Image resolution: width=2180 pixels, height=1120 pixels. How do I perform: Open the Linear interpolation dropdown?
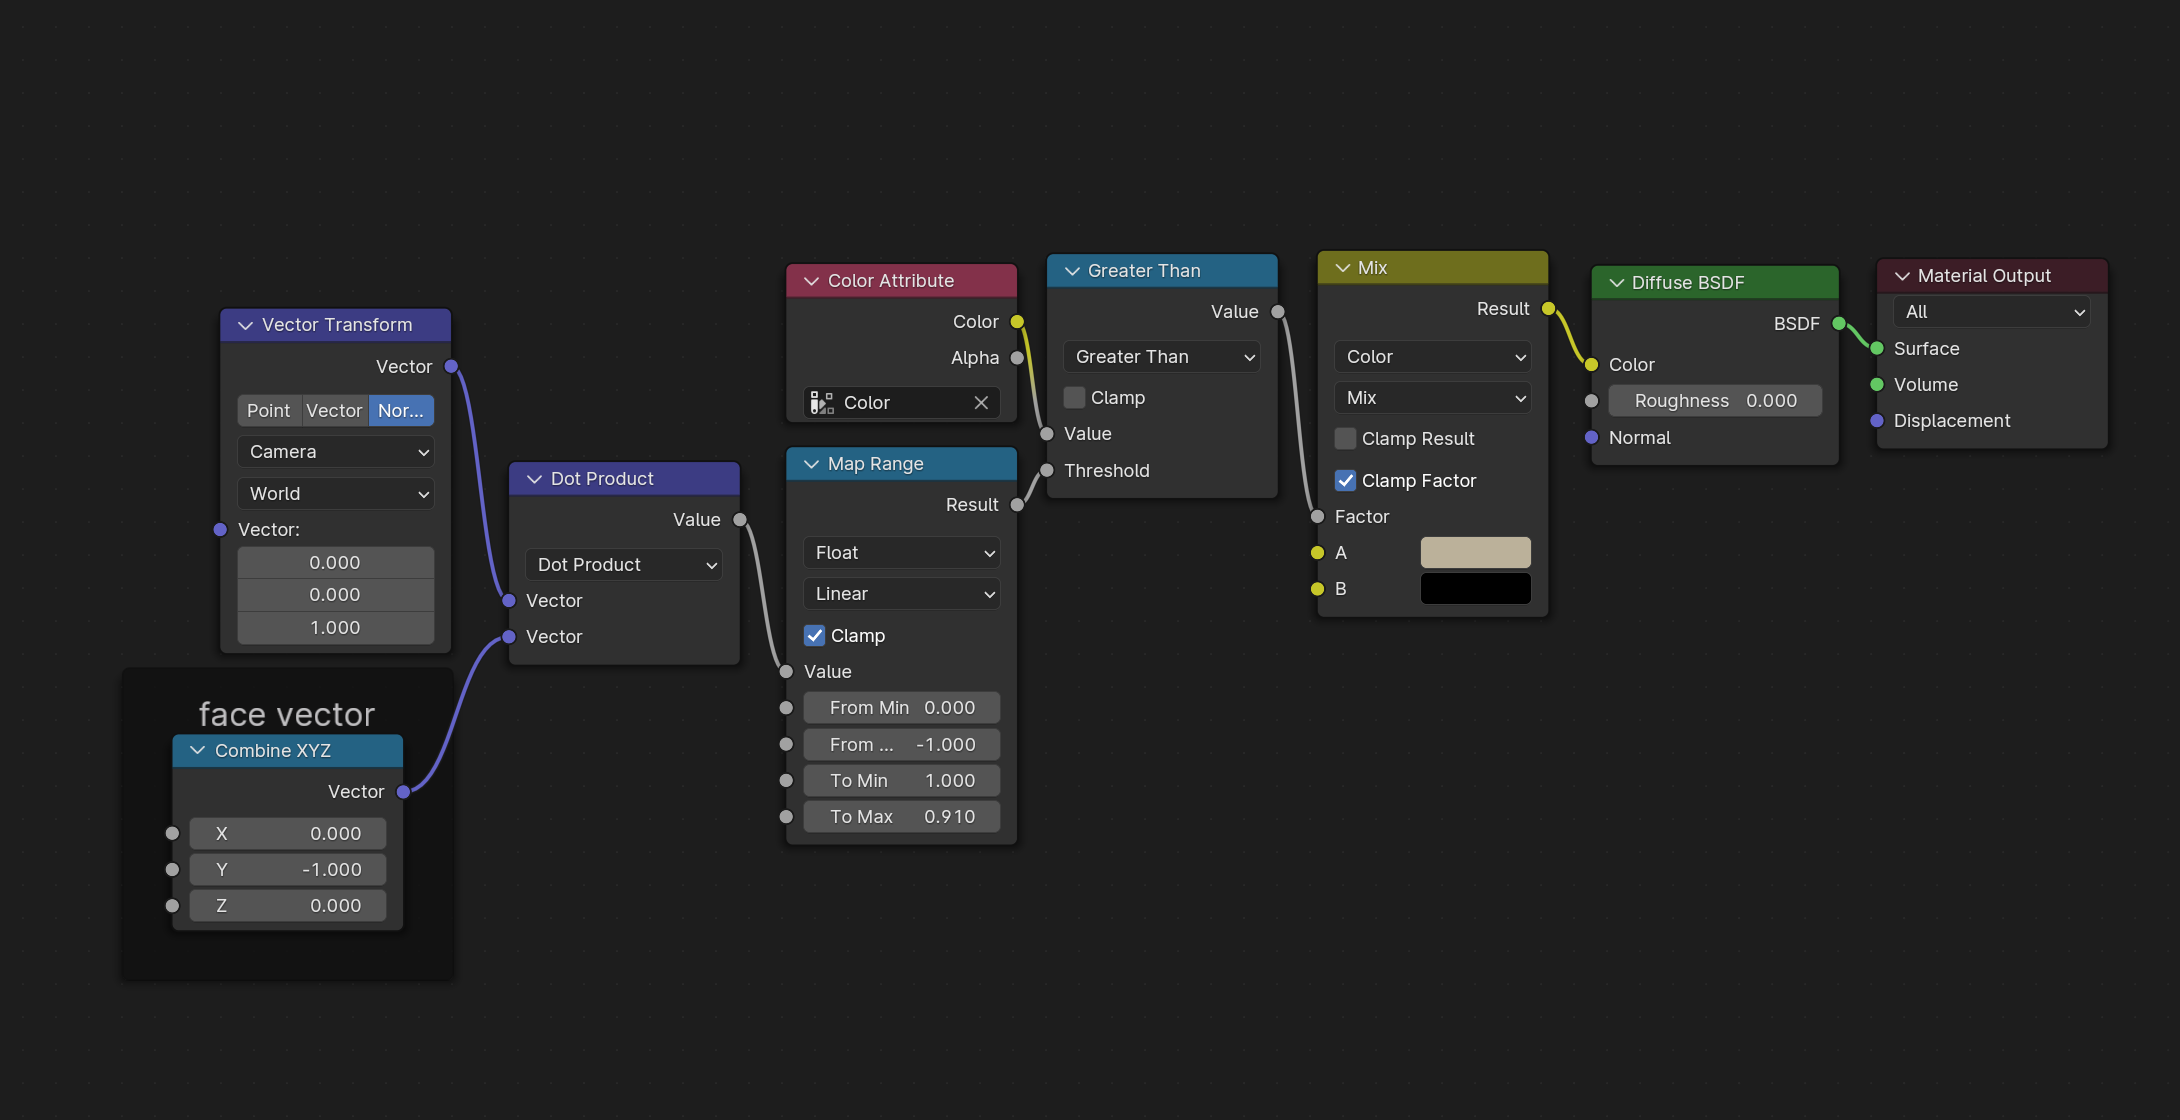[901, 594]
